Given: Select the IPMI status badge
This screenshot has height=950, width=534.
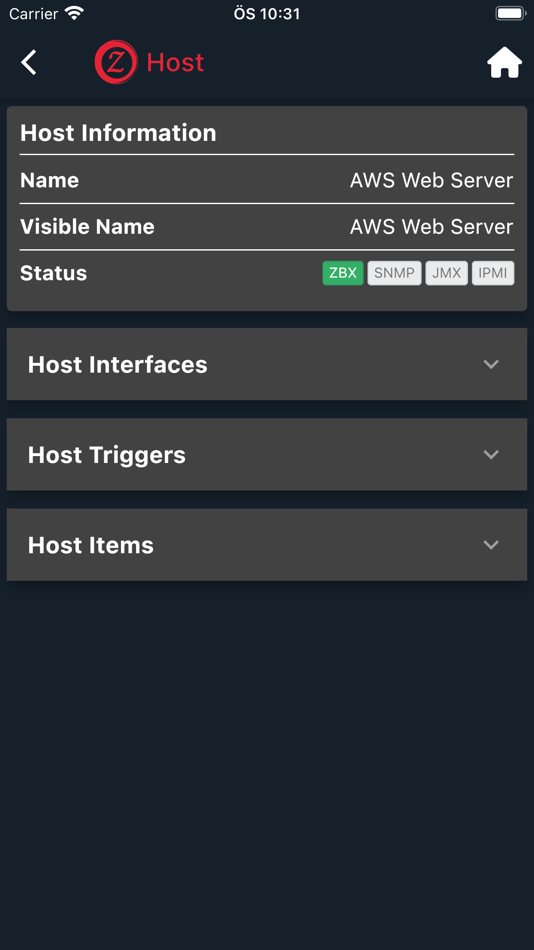Looking at the screenshot, I should (493, 273).
